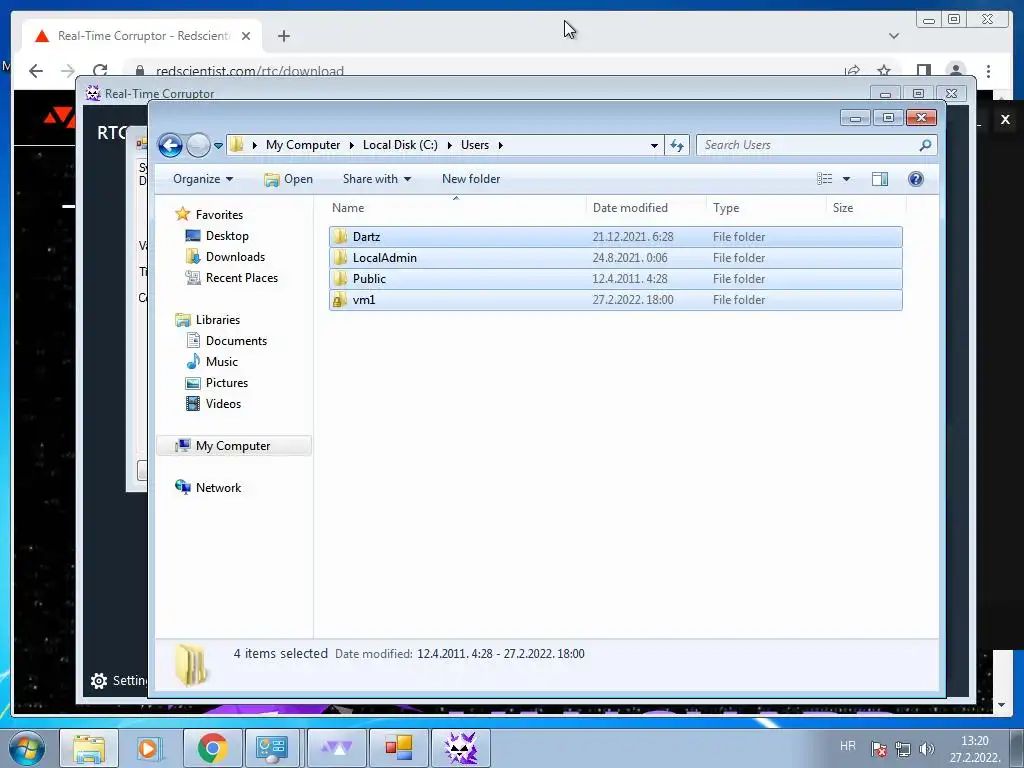Click the volume speaker tray icon

(927, 748)
